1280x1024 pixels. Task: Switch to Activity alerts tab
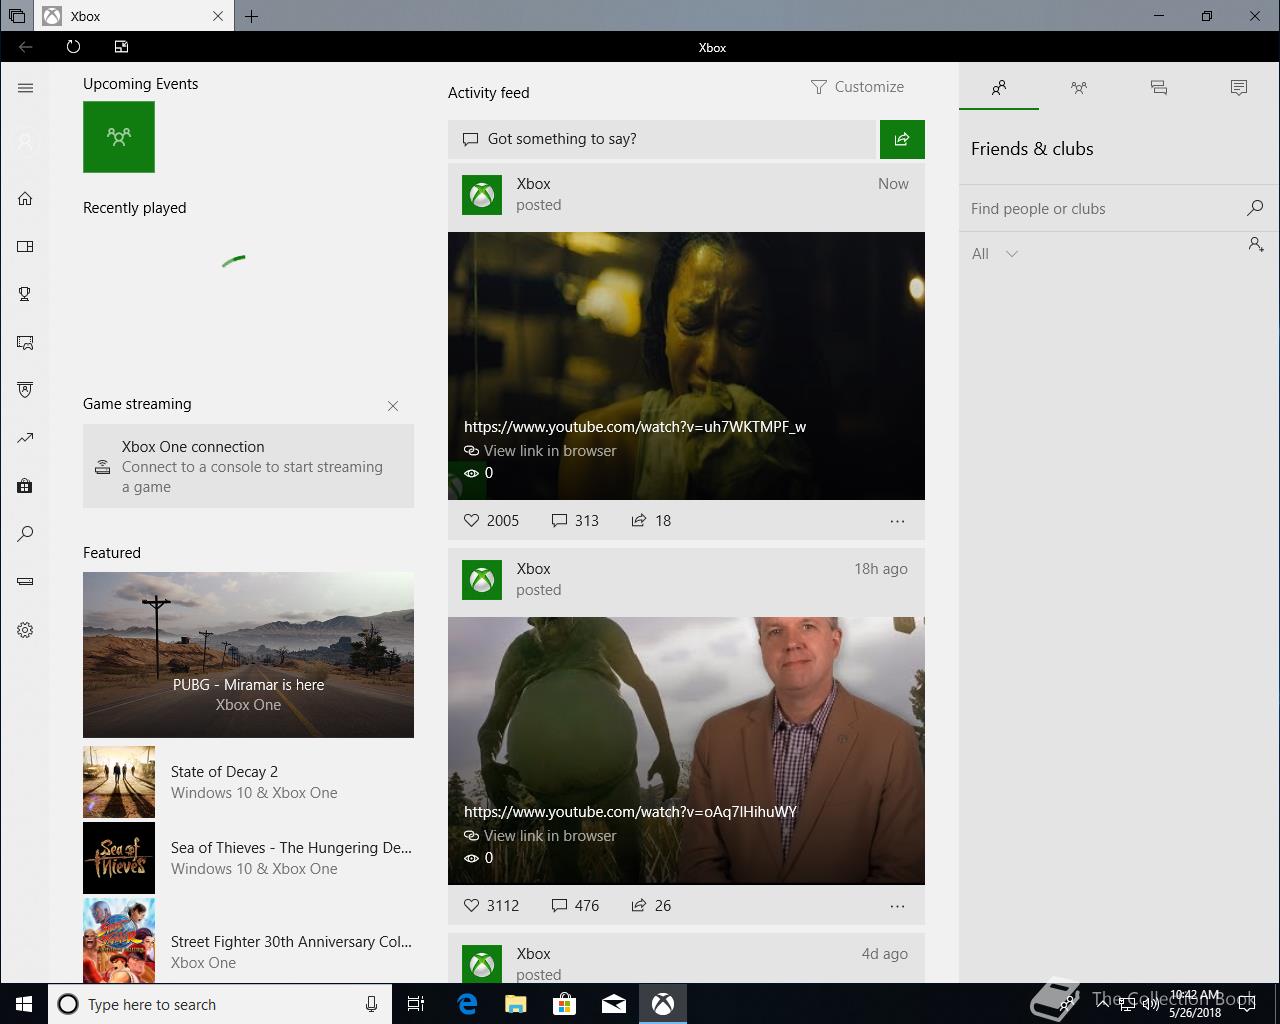1239,87
